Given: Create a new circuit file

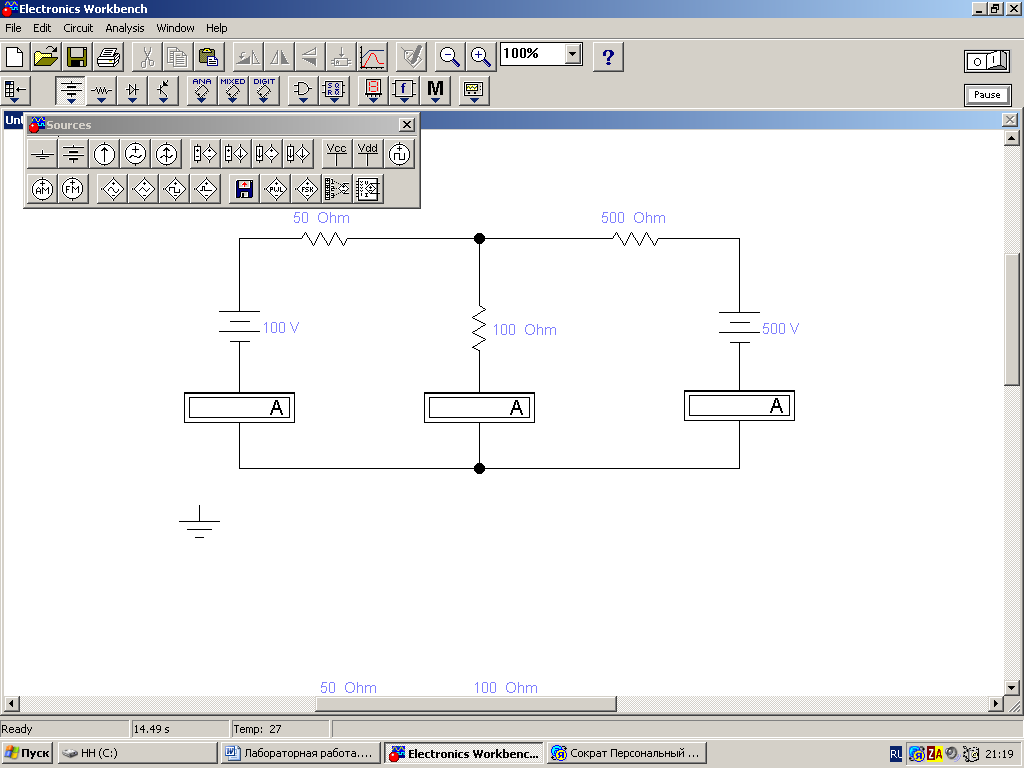Looking at the screenshot, I should coord(15,57).
